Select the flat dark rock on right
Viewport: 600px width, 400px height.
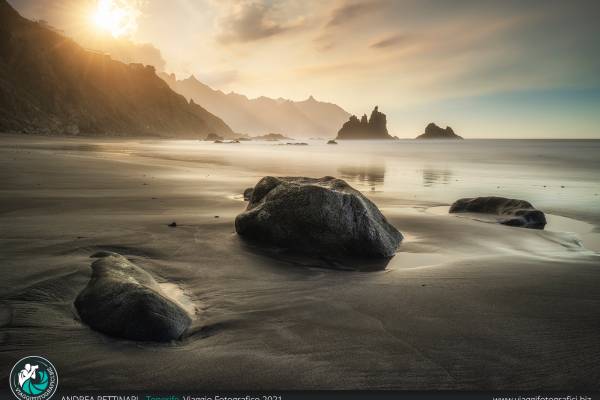pyautogui.click(x=498, y=210)
